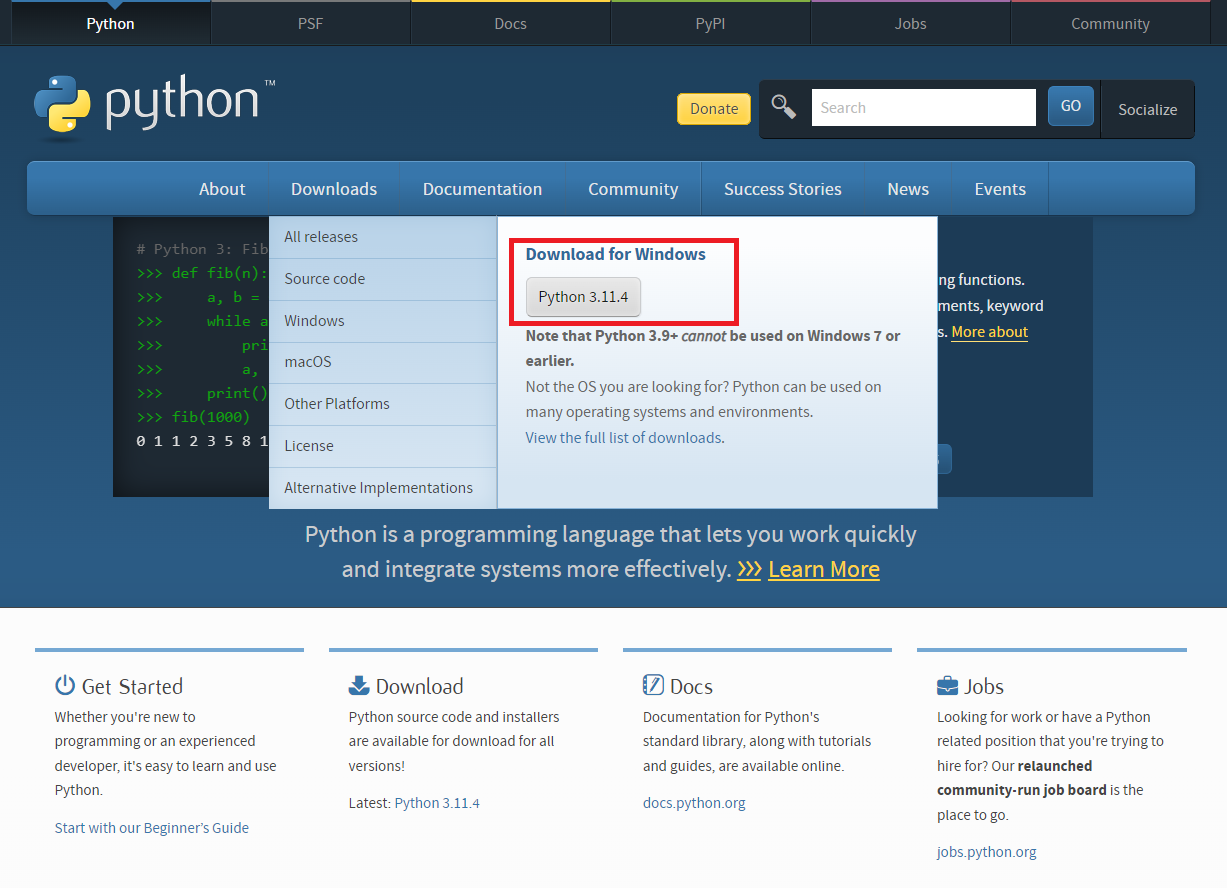Screen dimensions: 1227x888
Task: Click the download arrow icon beside Download
Action: [x=359, y=685]
